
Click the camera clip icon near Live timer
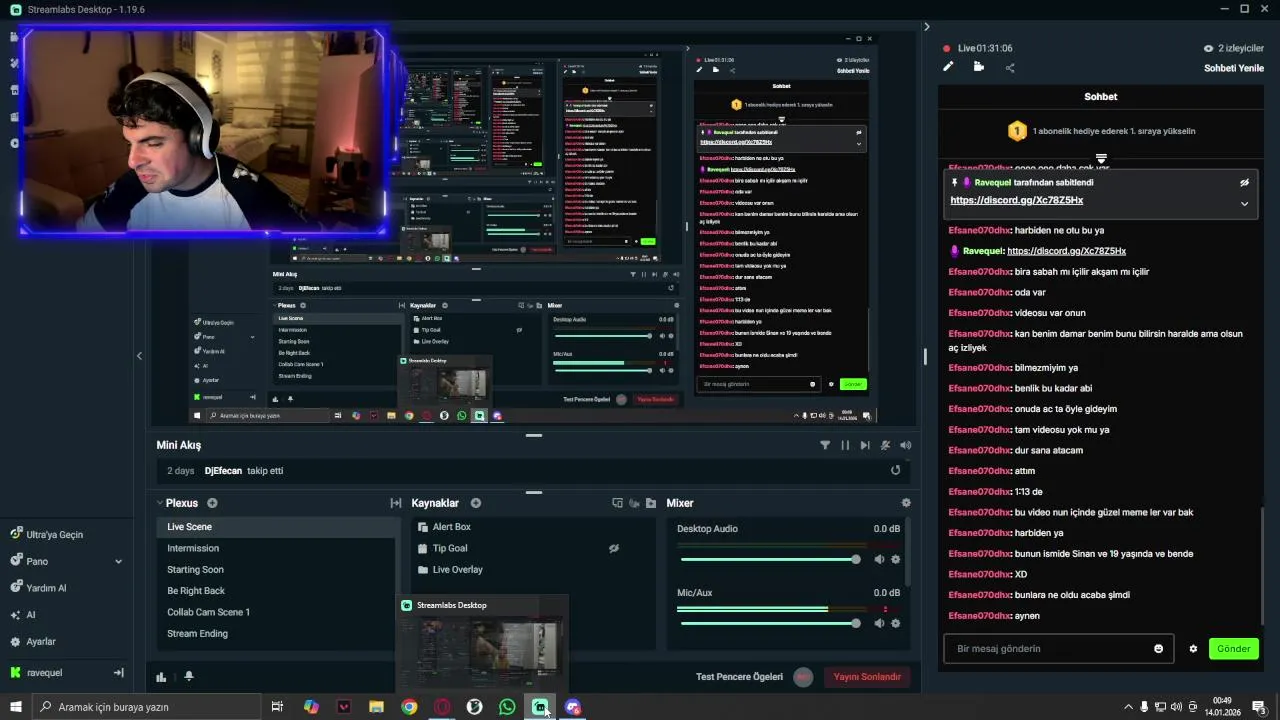(x=979, y=67)
